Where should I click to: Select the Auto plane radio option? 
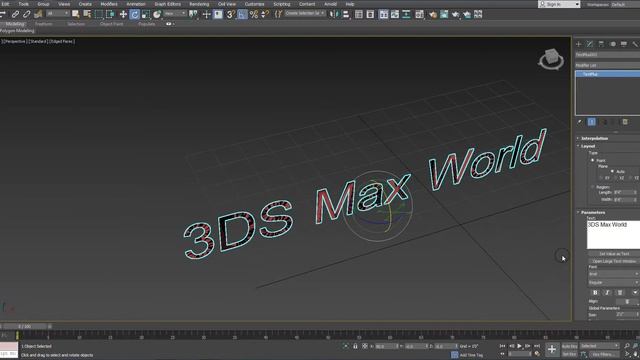point(612,171)
